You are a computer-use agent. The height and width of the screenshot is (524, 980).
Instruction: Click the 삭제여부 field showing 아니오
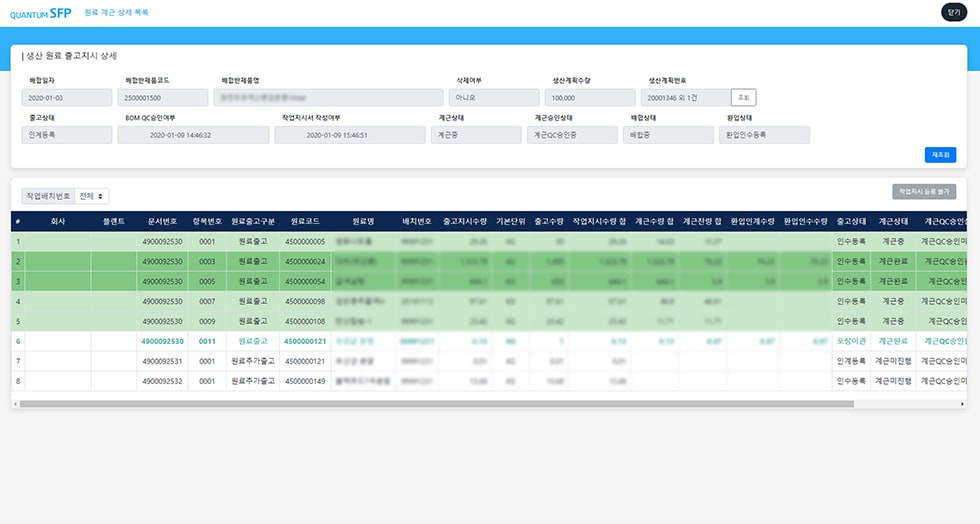pyautogui.click(x=491, y=98)
